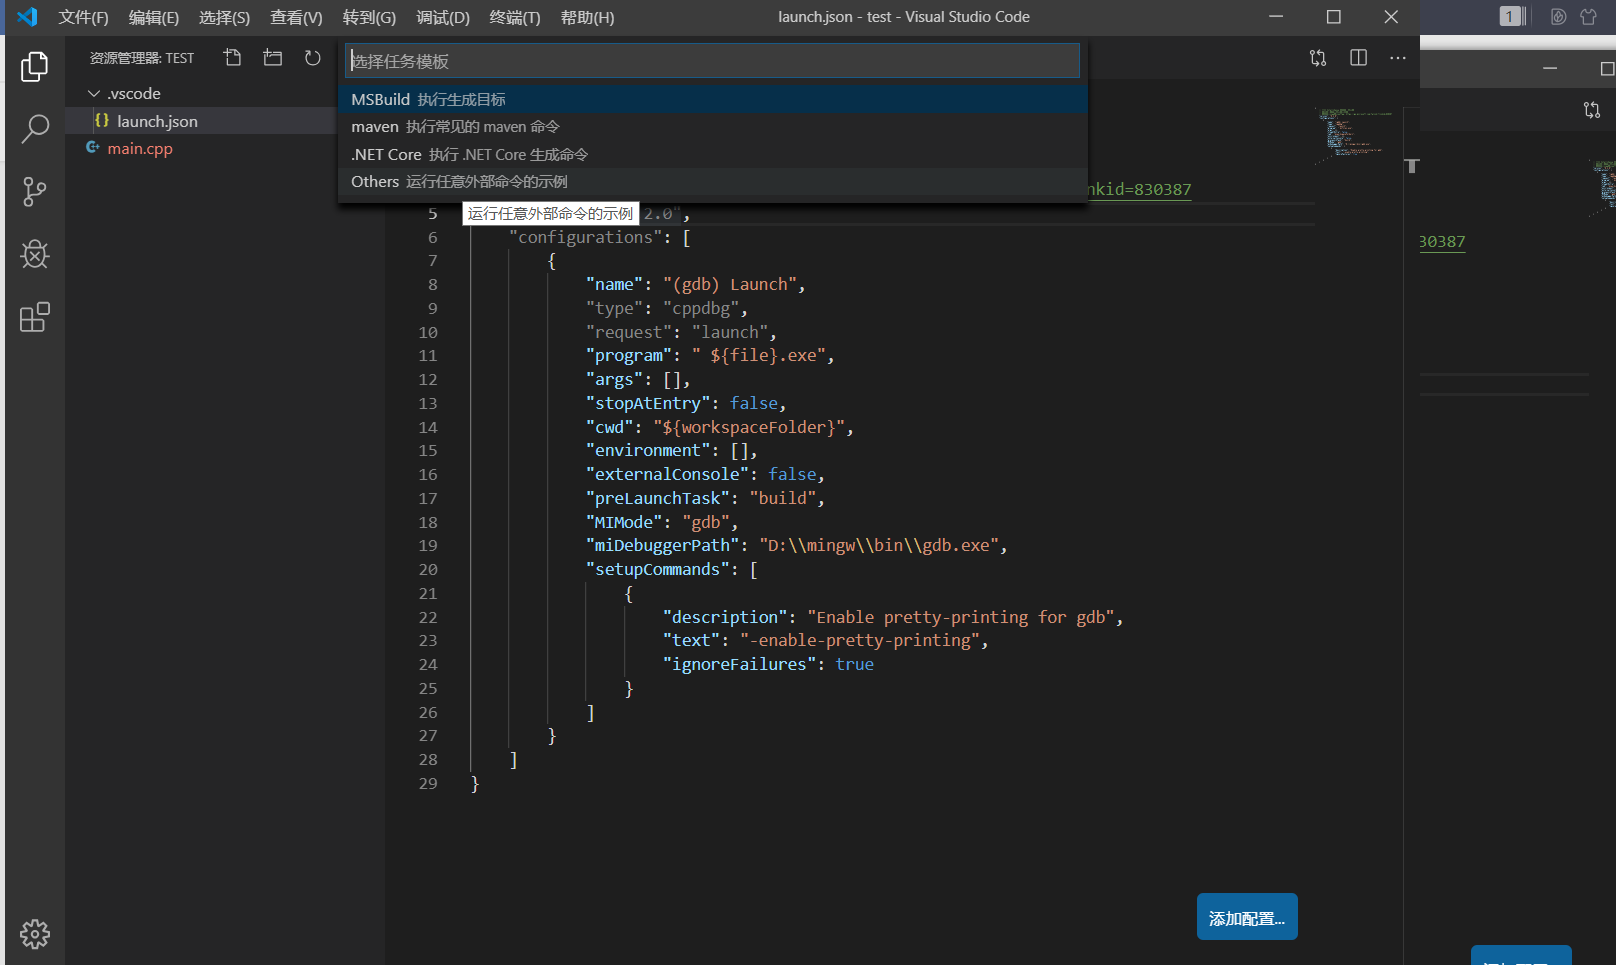Click the New Folder icon in explorer
This screenshot has width=1616, height=965.
coord(272,58)
